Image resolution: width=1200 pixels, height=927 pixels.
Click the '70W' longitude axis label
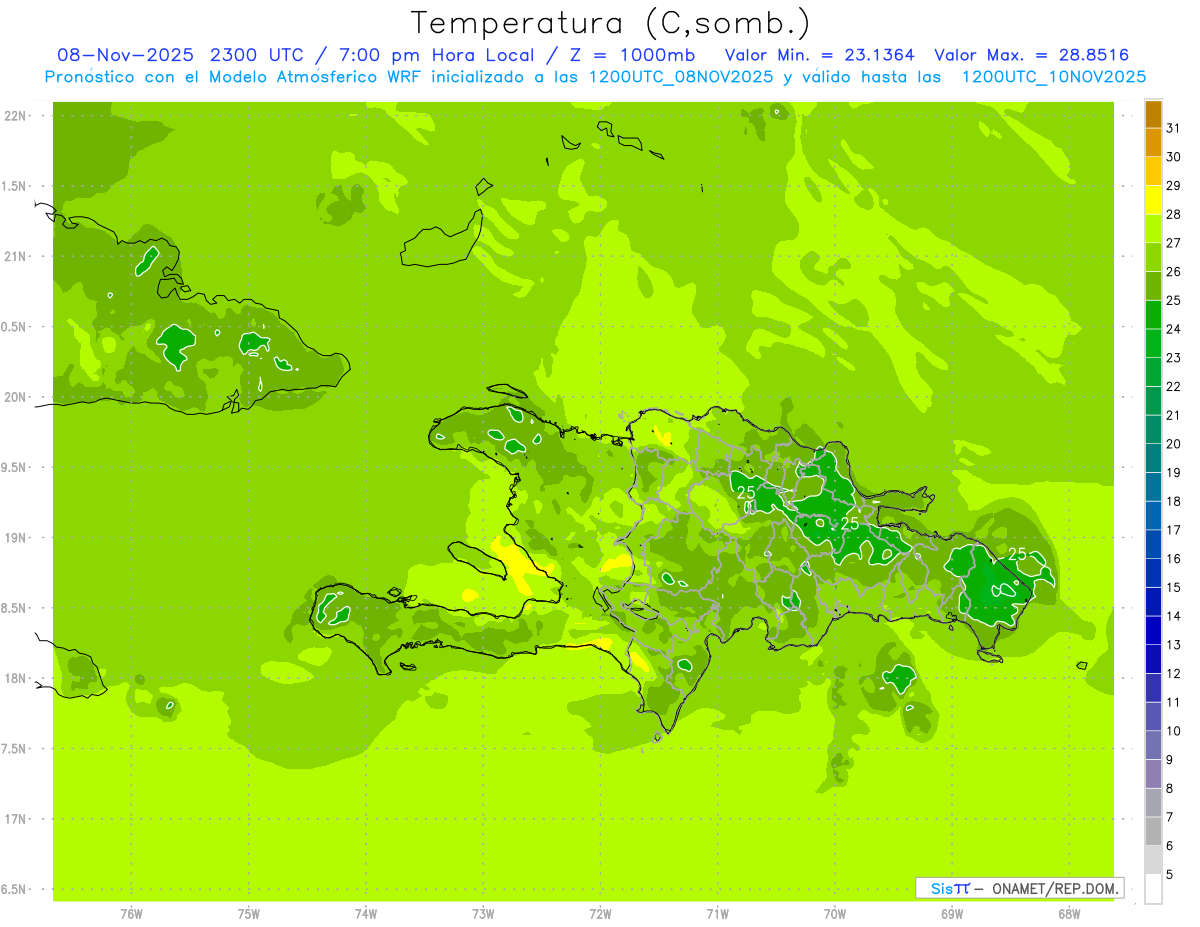click(835, 914)
